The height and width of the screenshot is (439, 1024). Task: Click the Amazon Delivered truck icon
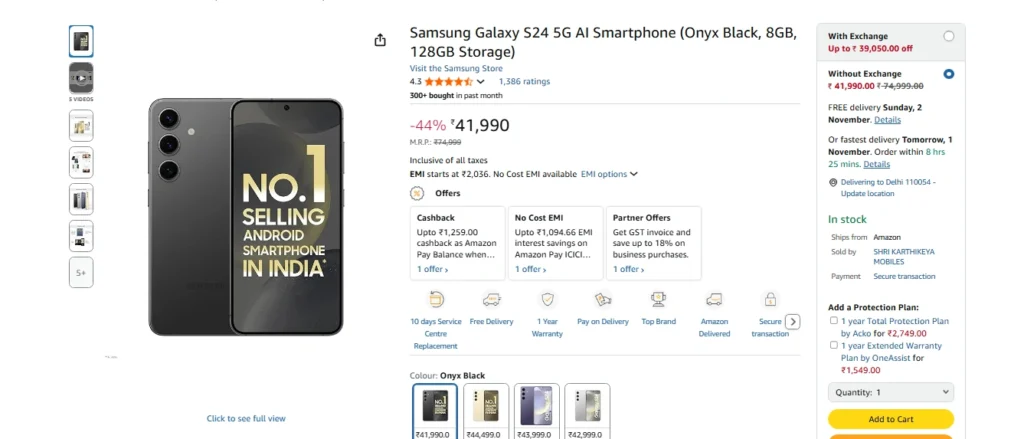coord(714,299)
